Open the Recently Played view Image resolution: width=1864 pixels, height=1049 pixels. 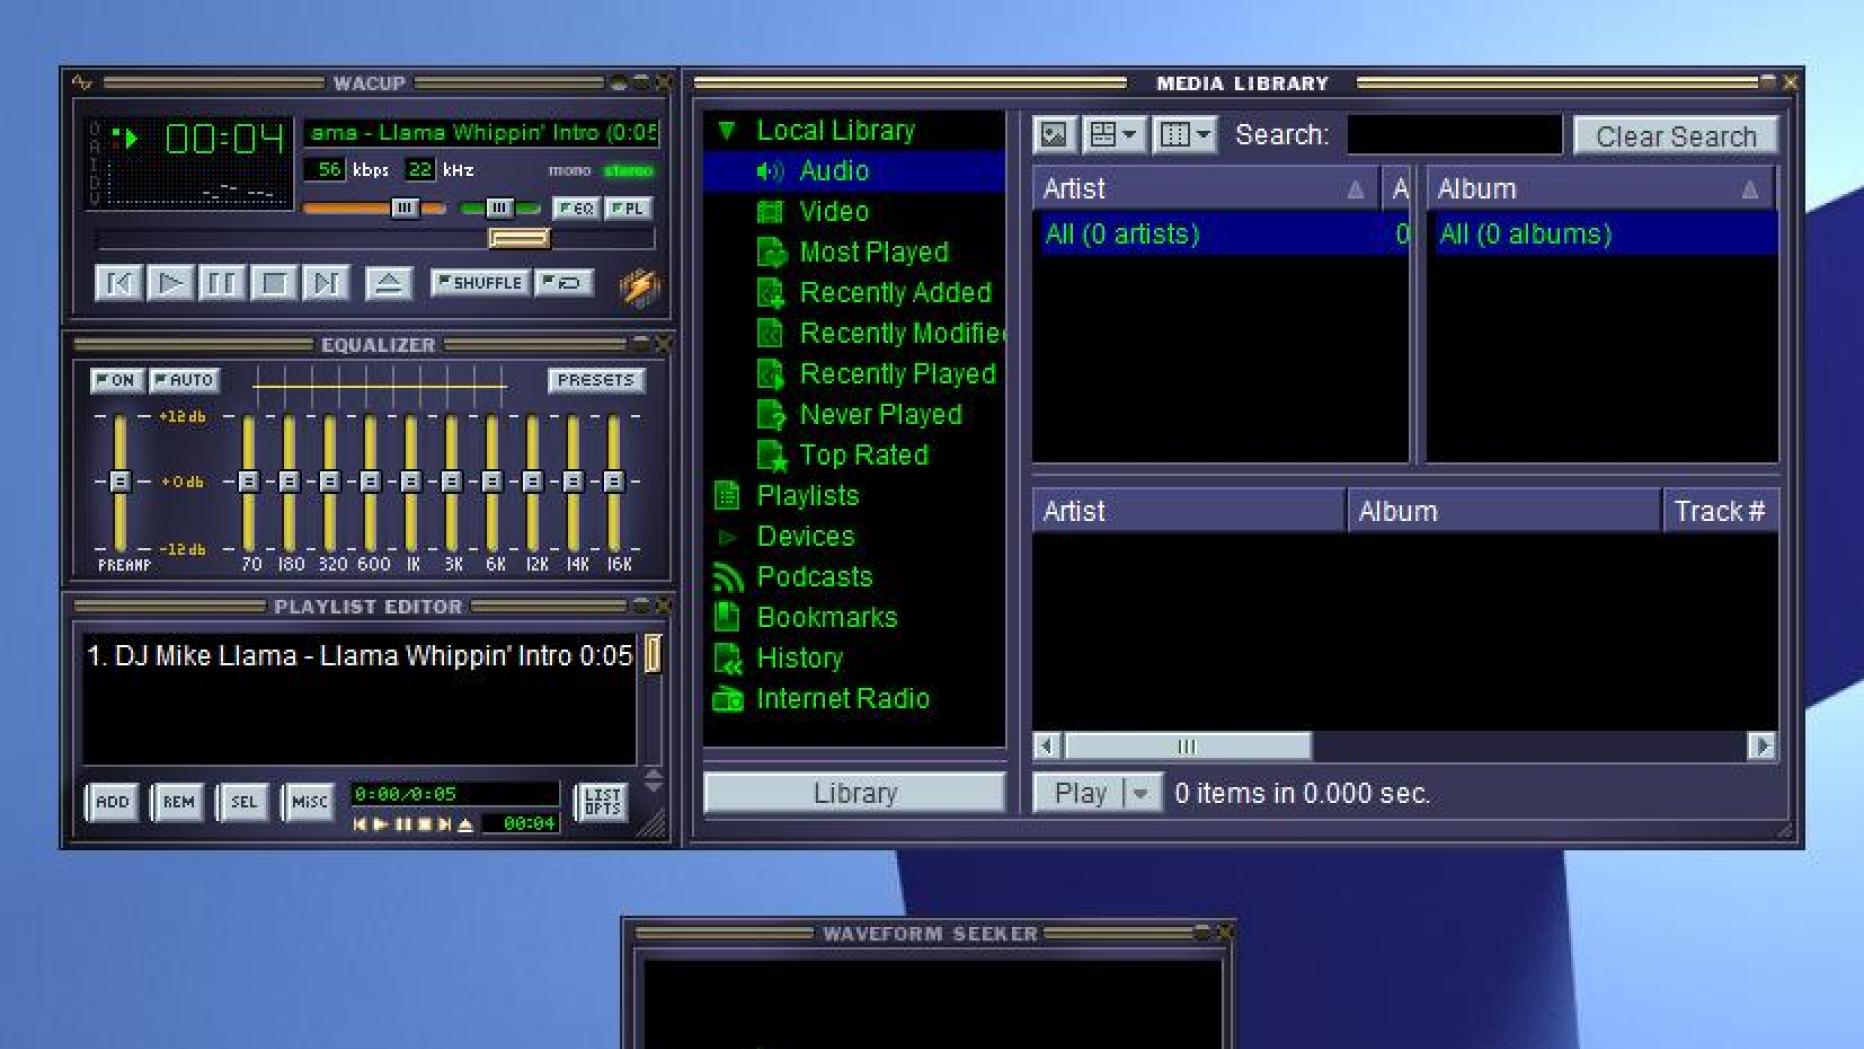coord(897,373)
